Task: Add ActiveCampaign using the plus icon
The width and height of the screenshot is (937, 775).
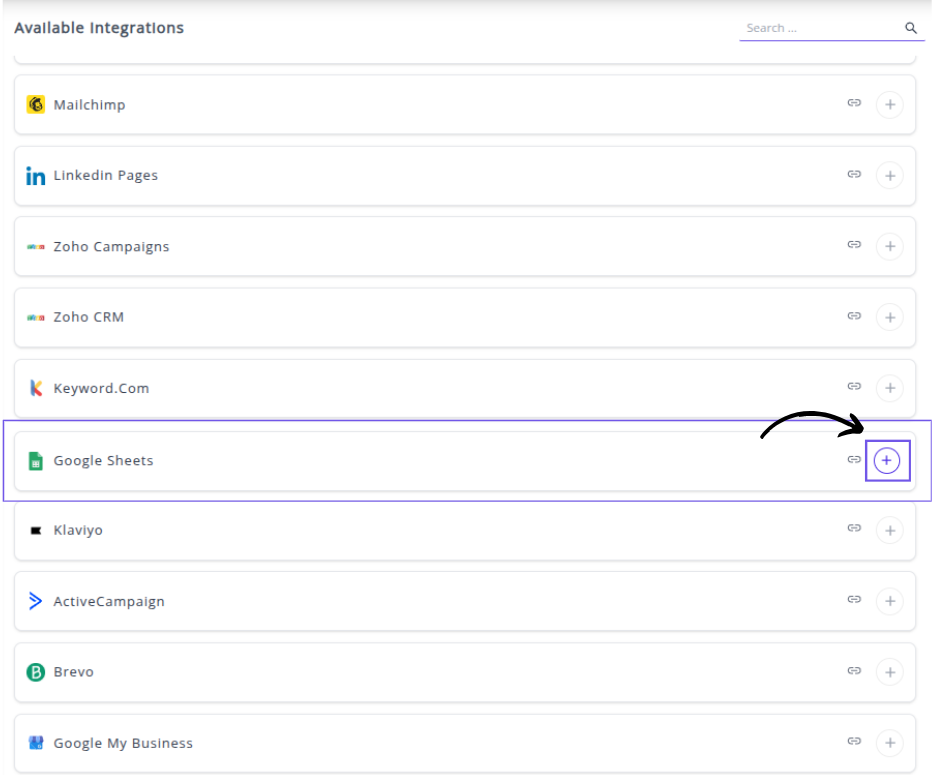Action: click(889, 601)
